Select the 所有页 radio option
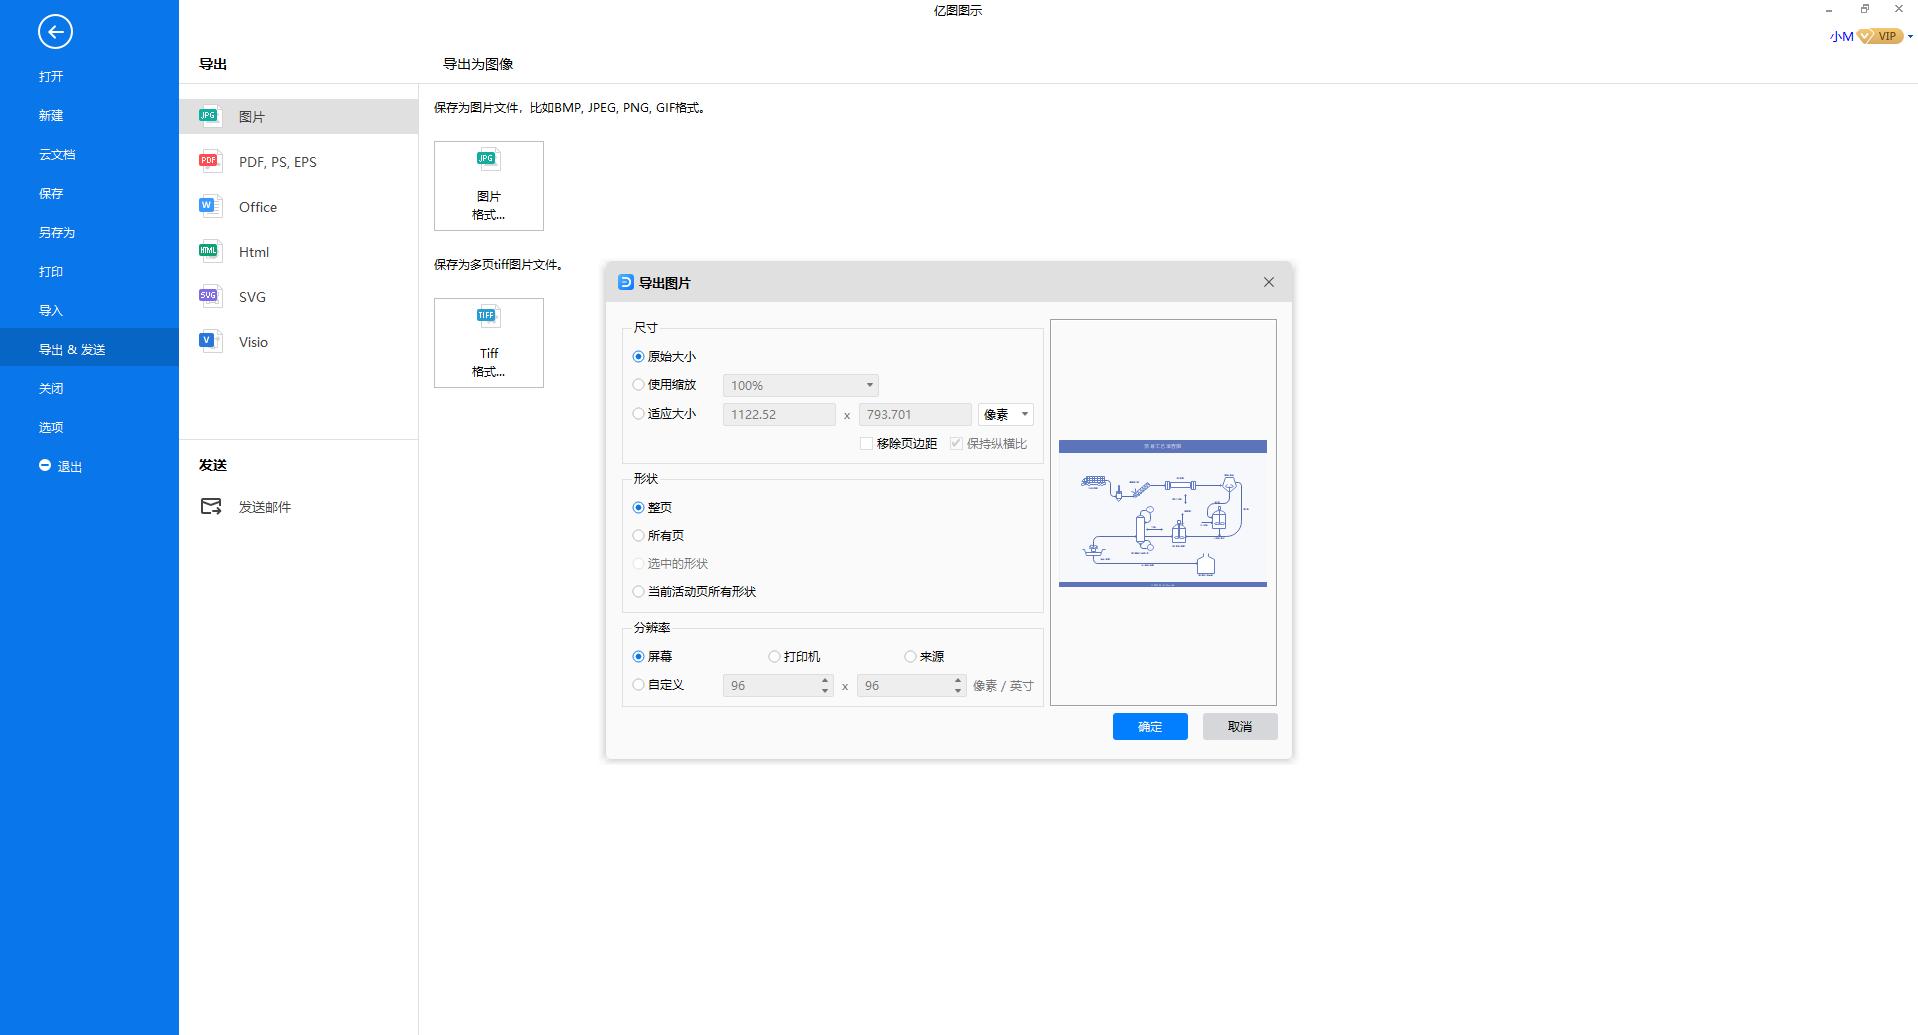This screenshot has height=1035, width=1918. 638,535
